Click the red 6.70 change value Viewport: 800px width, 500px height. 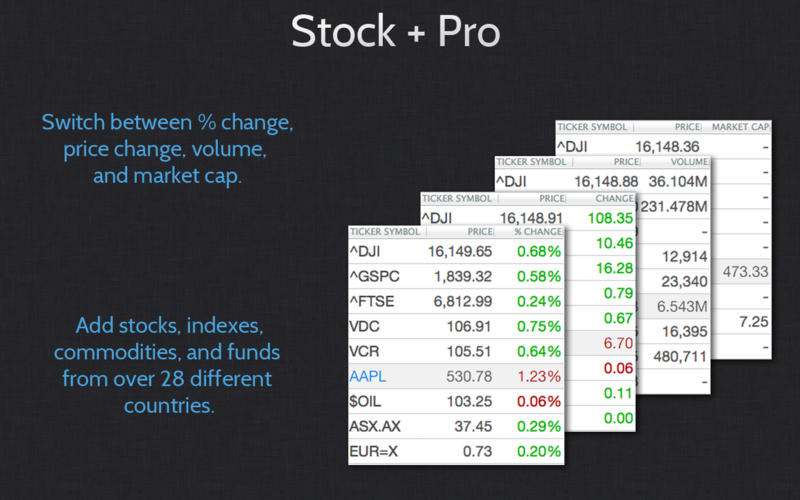point(618,343)
